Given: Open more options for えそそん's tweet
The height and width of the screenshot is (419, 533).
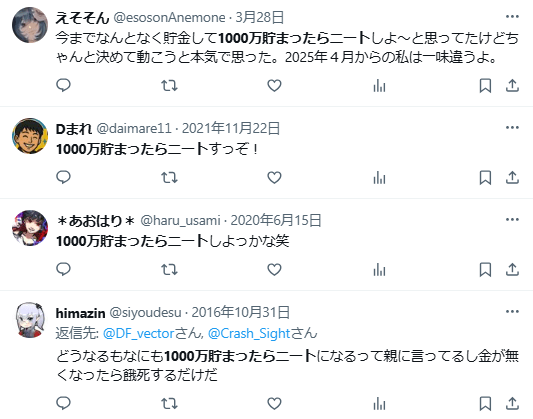Looking at the screenshot, I should tap(512, 16).
